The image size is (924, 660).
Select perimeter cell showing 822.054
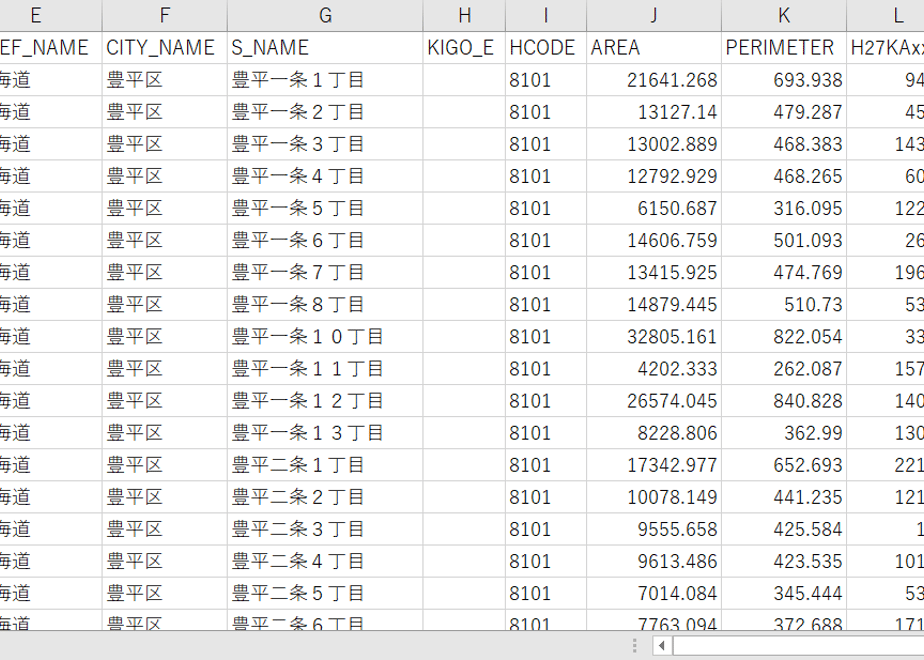[x=784, y=336]
